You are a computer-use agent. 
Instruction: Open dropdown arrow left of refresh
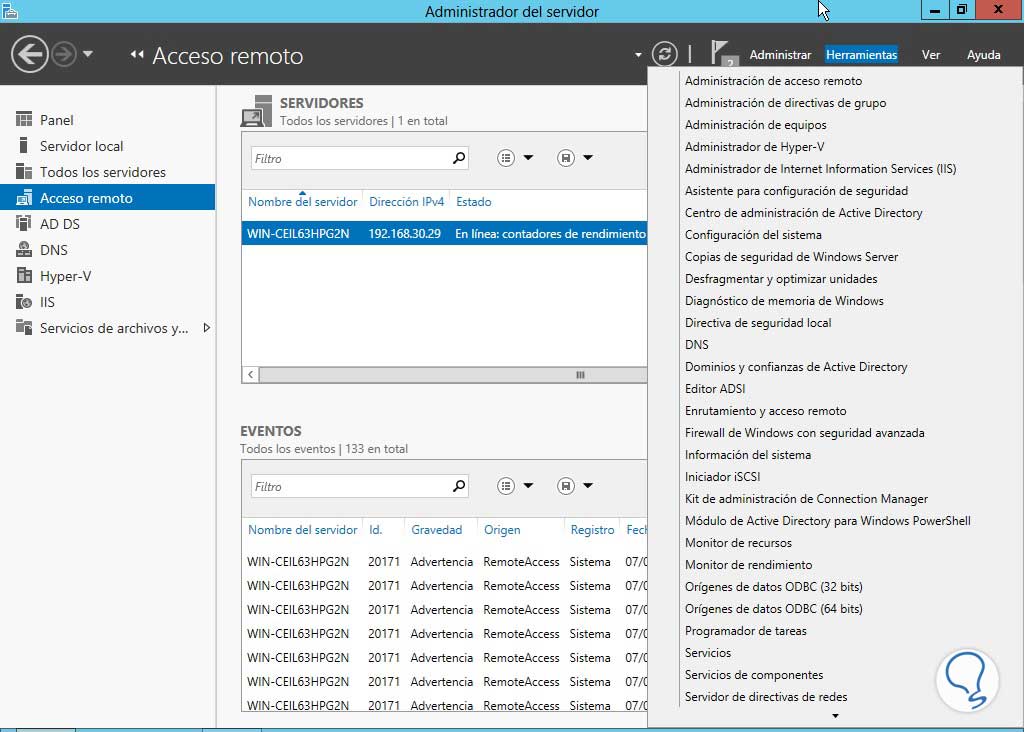pos(638,55)
